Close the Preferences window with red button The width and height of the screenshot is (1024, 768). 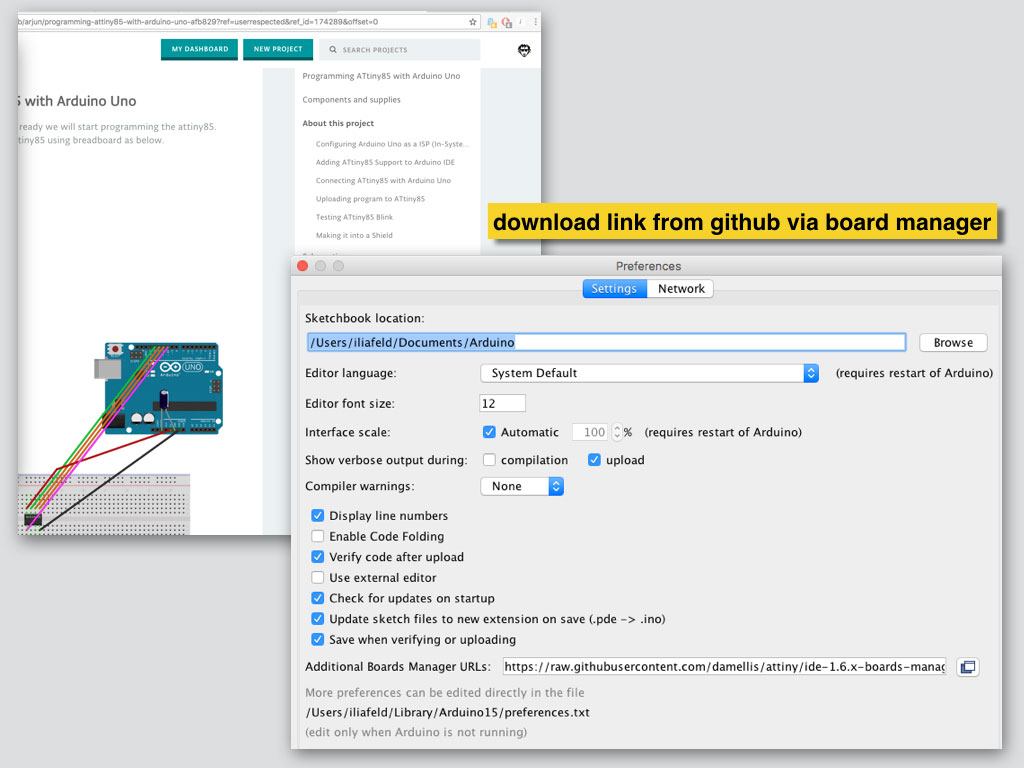click(x=302, y=266)
